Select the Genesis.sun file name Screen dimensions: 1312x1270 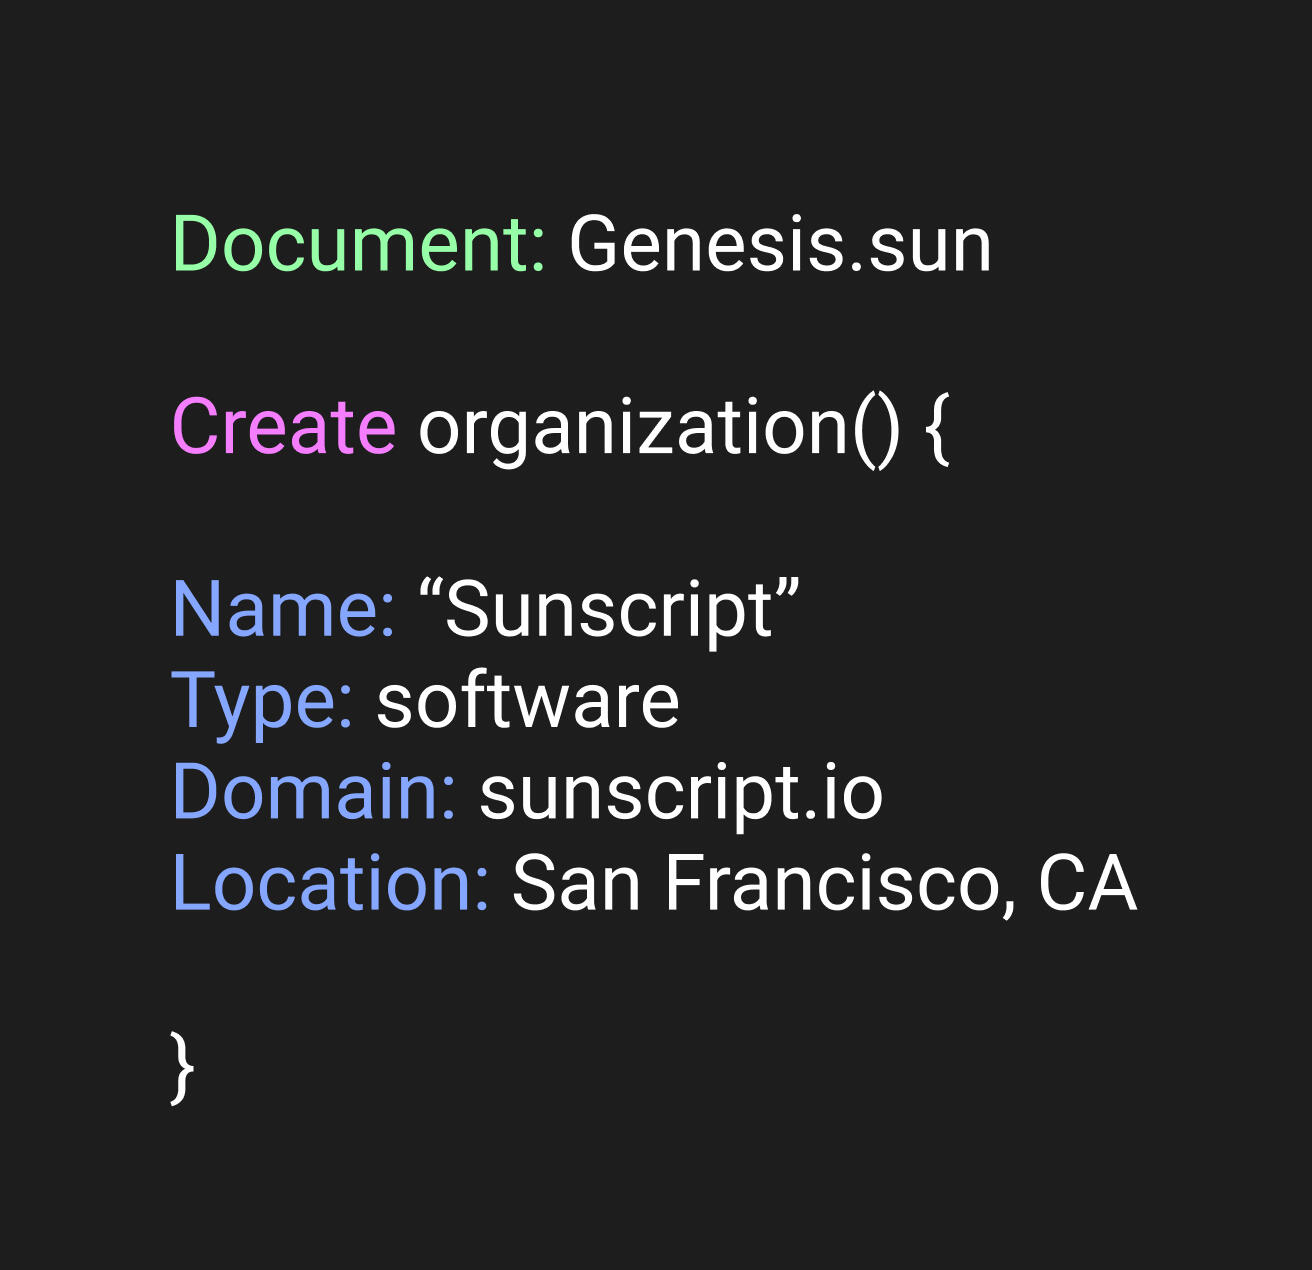click(780, 245)
